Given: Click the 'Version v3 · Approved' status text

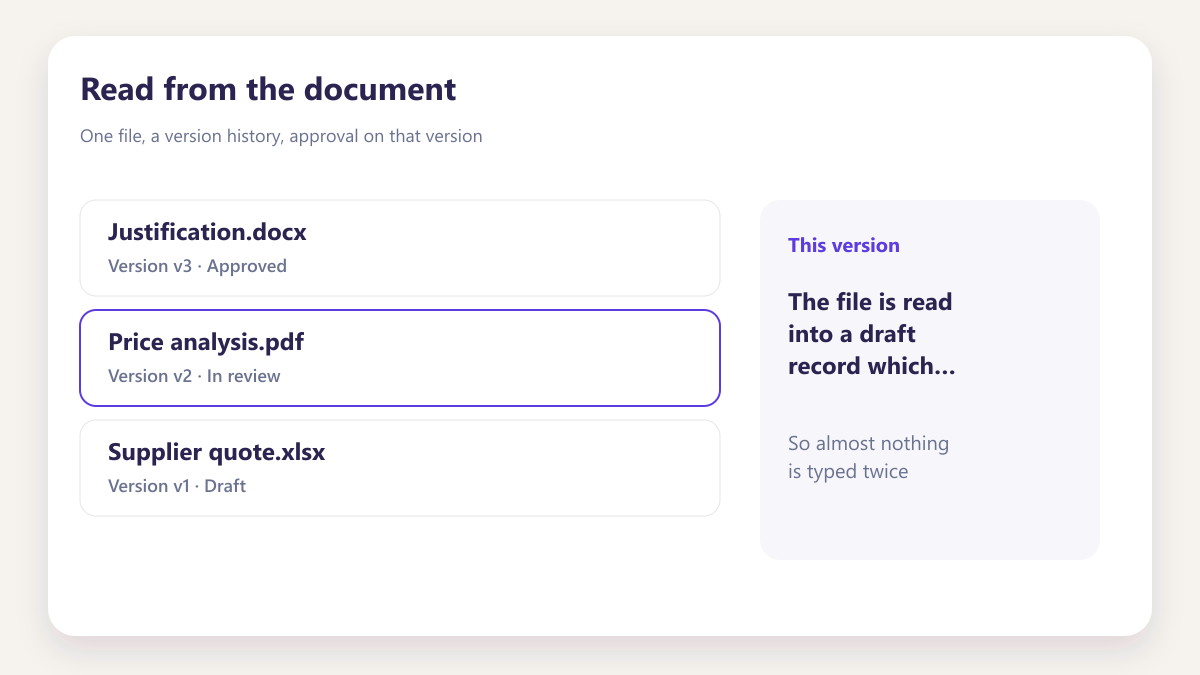Looking at the screenshot, I should [x=197, y=266].
